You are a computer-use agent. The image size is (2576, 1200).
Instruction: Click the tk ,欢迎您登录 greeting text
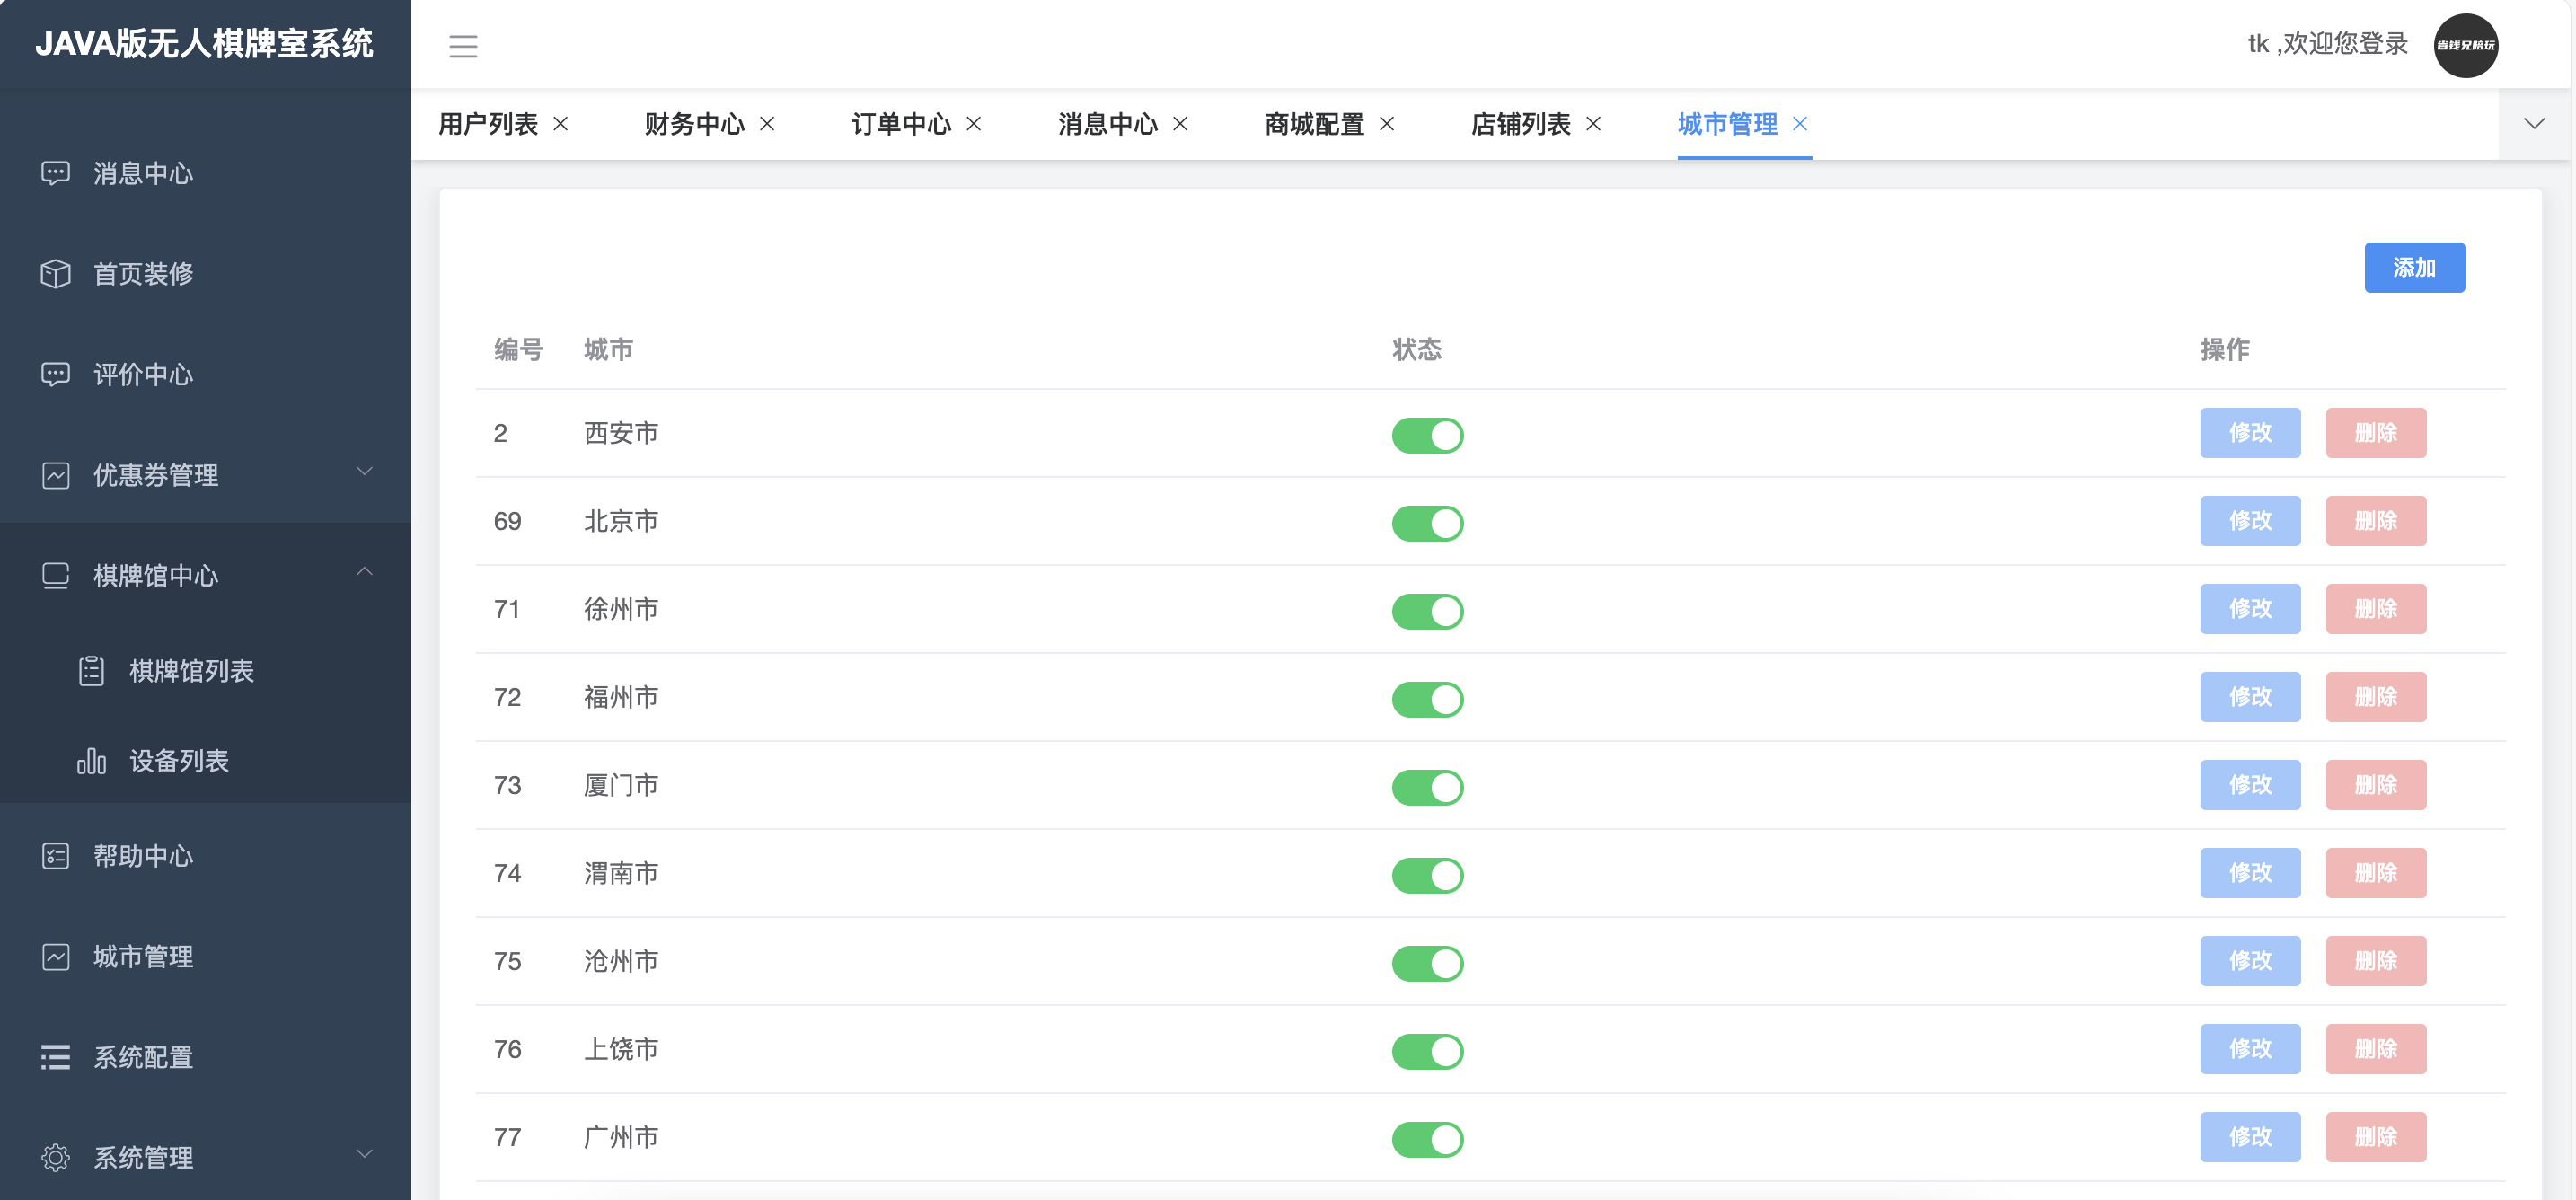point(2327,44)
